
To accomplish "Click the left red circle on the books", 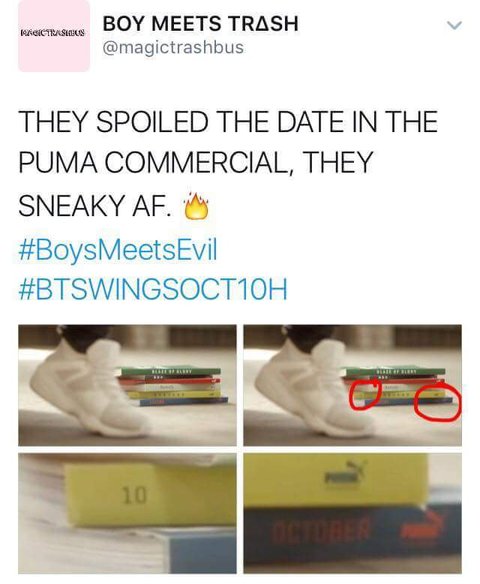I will click(x=365, y=394).
